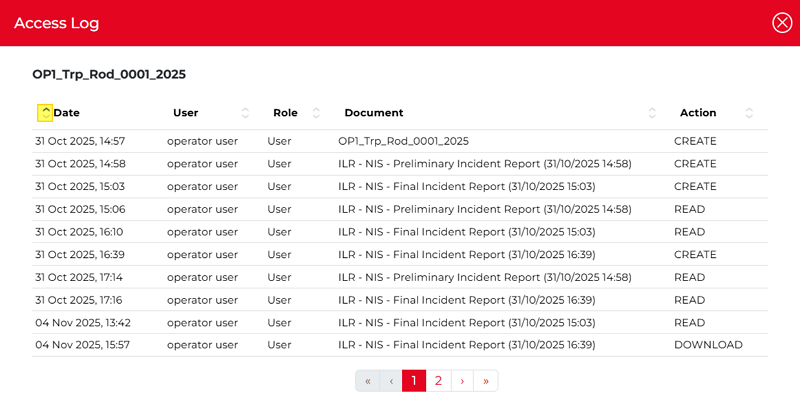Click CREATE action in the 14:58 row

tap(695, 164)
